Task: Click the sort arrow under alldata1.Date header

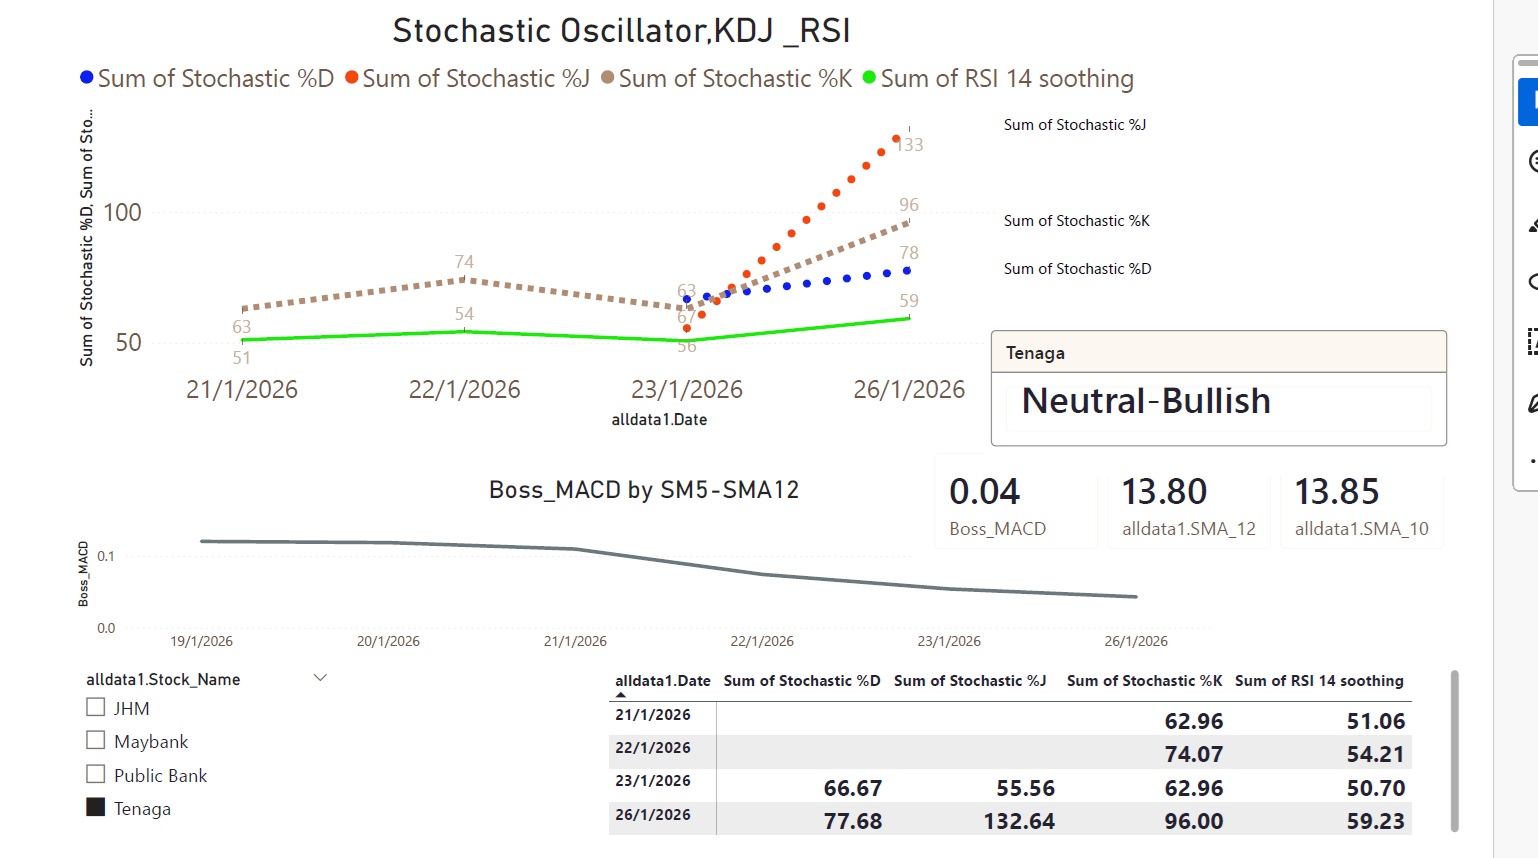Action: tap(621, 695)
